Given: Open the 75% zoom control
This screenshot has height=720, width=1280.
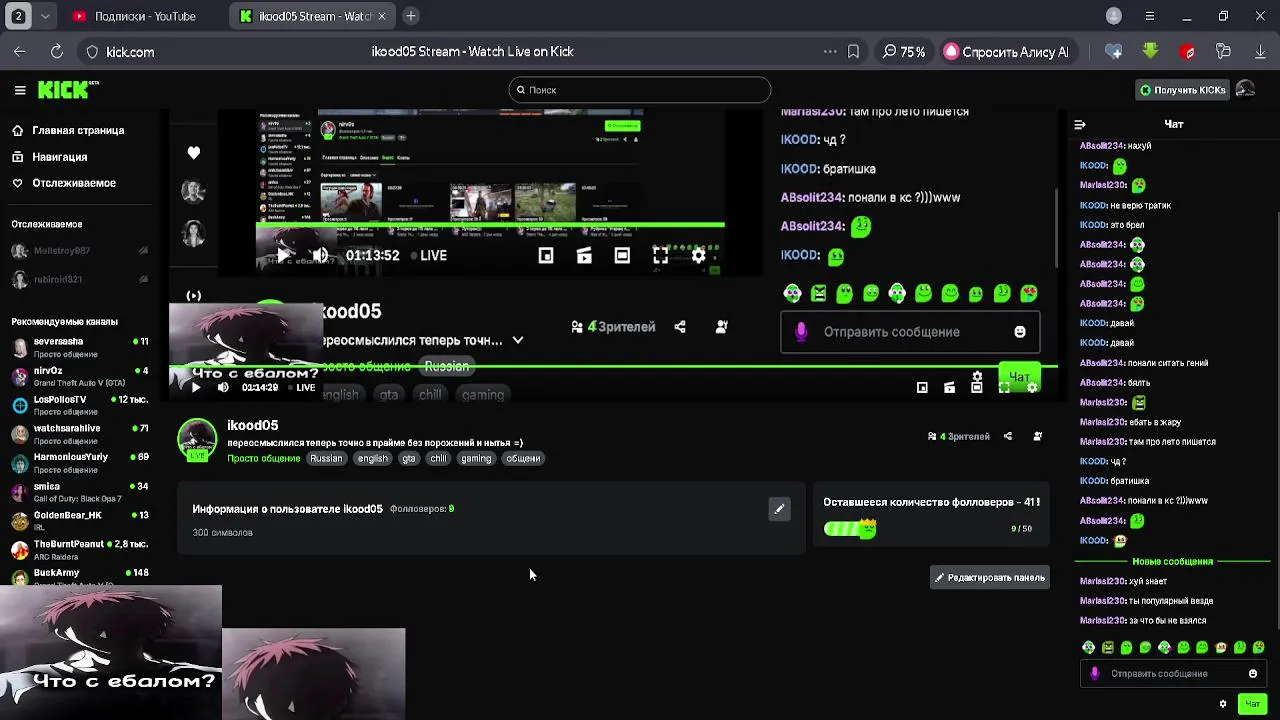Looking at the screenshot, I should [x=903, y=52].
